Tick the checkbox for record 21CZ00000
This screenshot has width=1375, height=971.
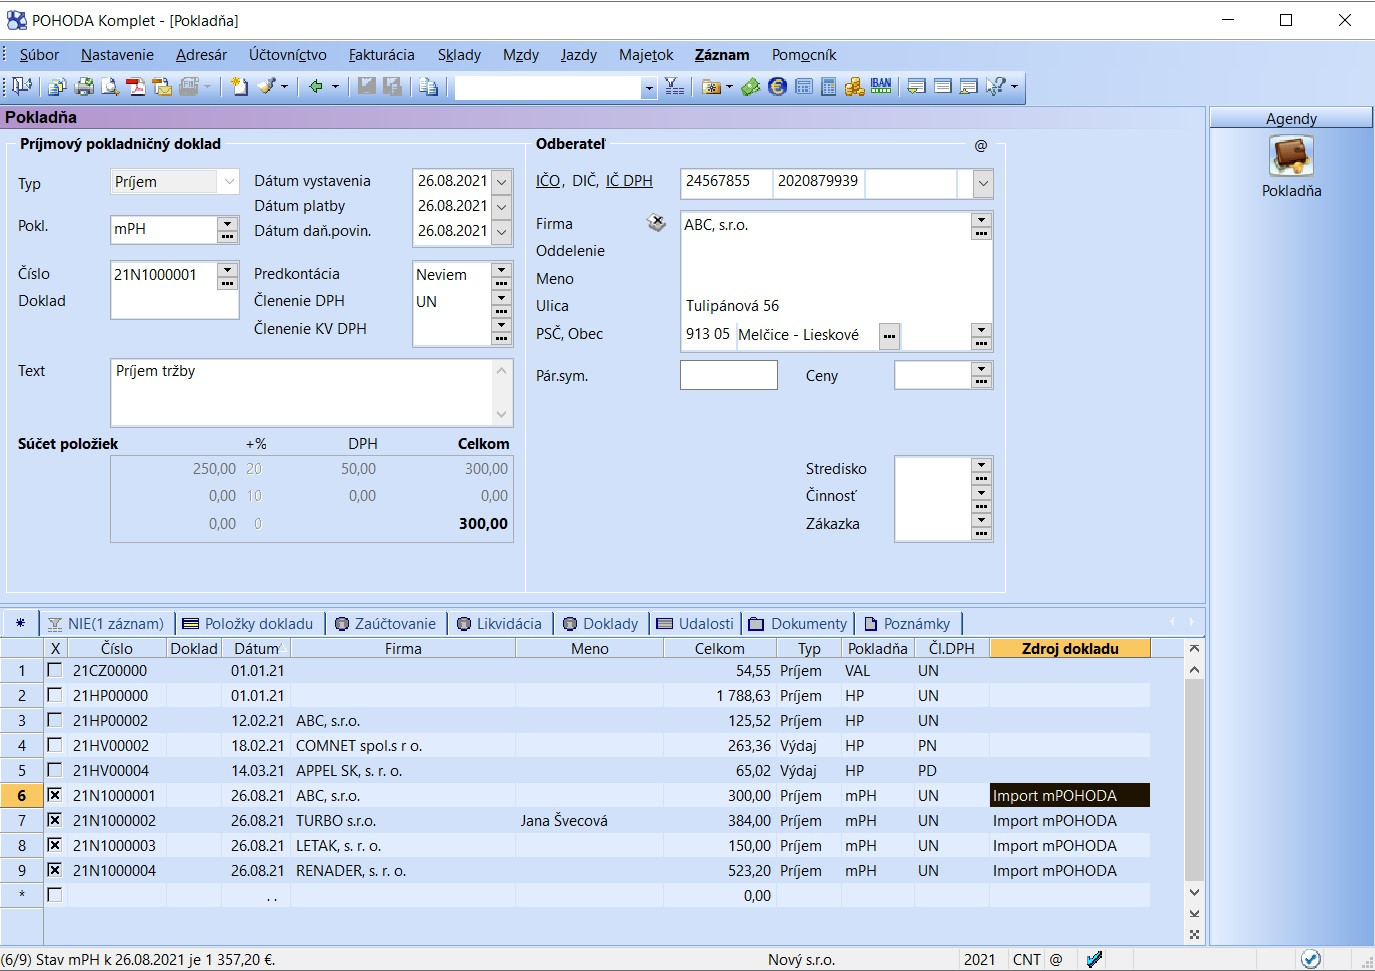click(55, 670)
